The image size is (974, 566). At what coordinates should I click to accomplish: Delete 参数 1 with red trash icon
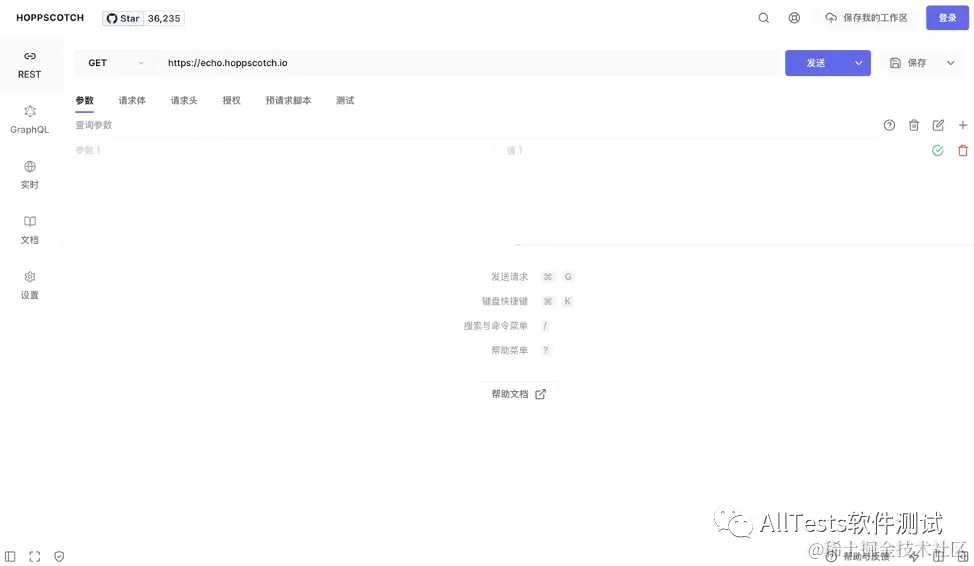[x=962, y=150]
